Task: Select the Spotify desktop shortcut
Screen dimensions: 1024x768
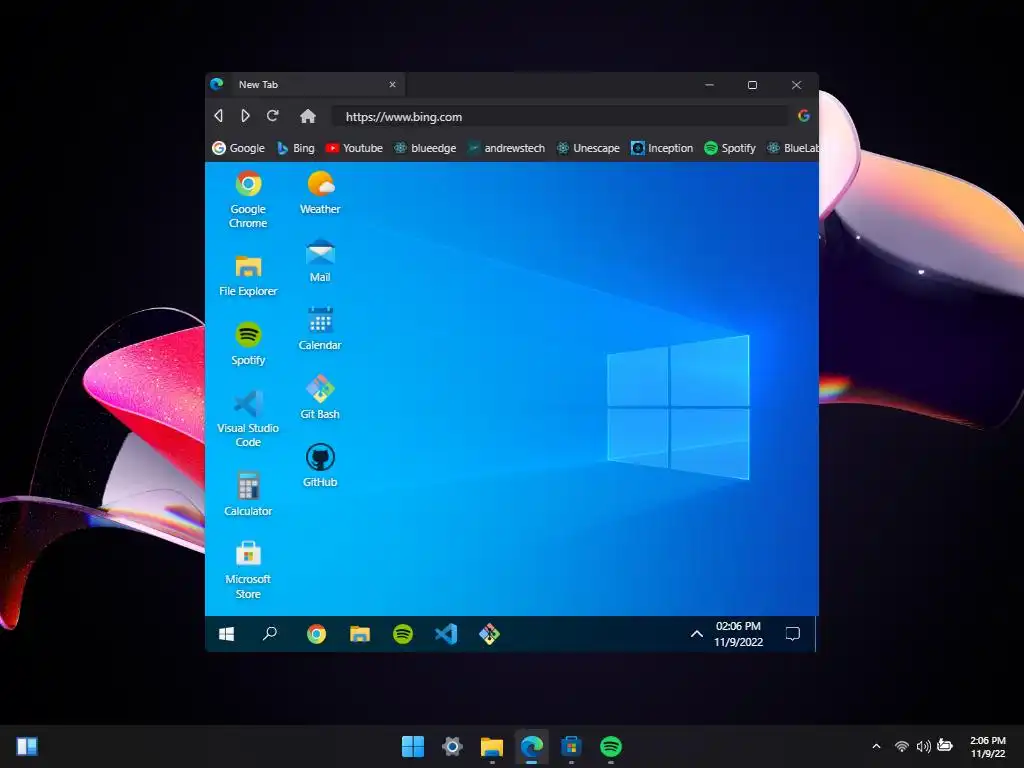Action: [x=248, y=344]
